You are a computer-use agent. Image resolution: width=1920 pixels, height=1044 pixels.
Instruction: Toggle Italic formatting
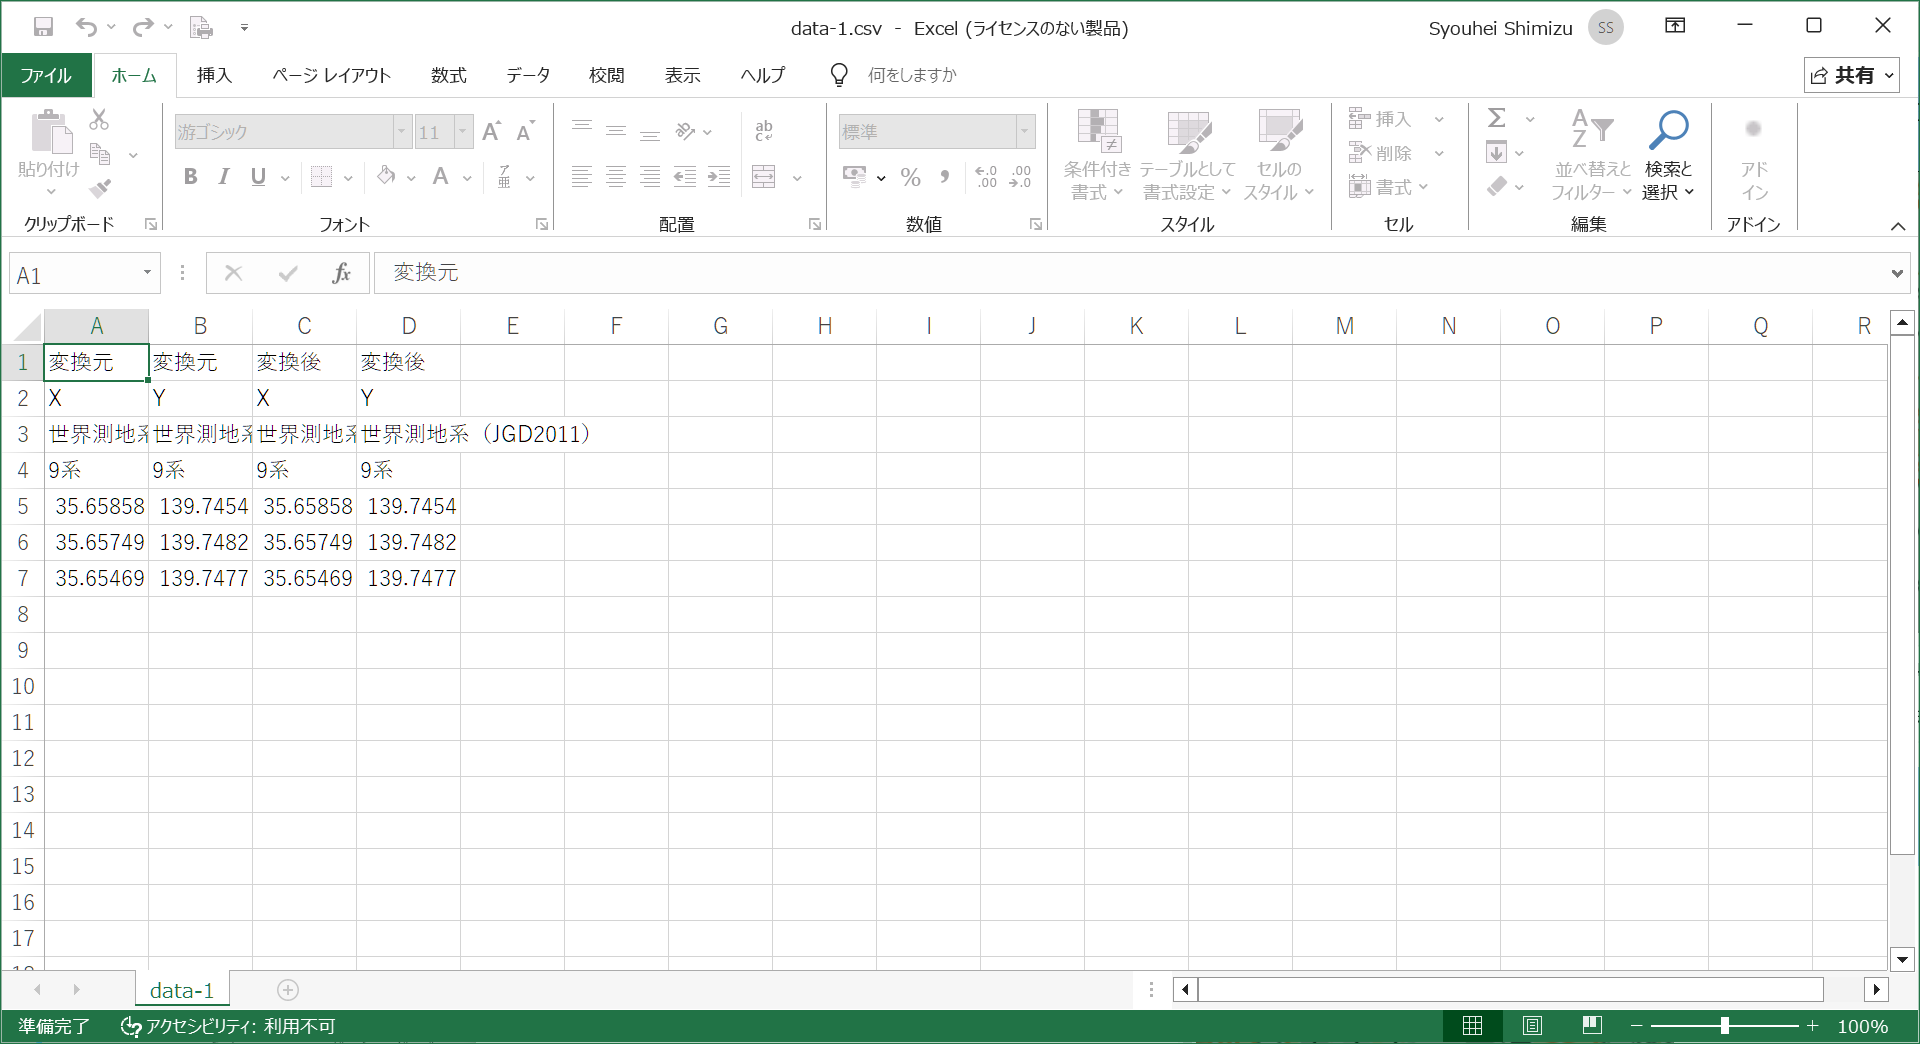[x=224, y=177]
